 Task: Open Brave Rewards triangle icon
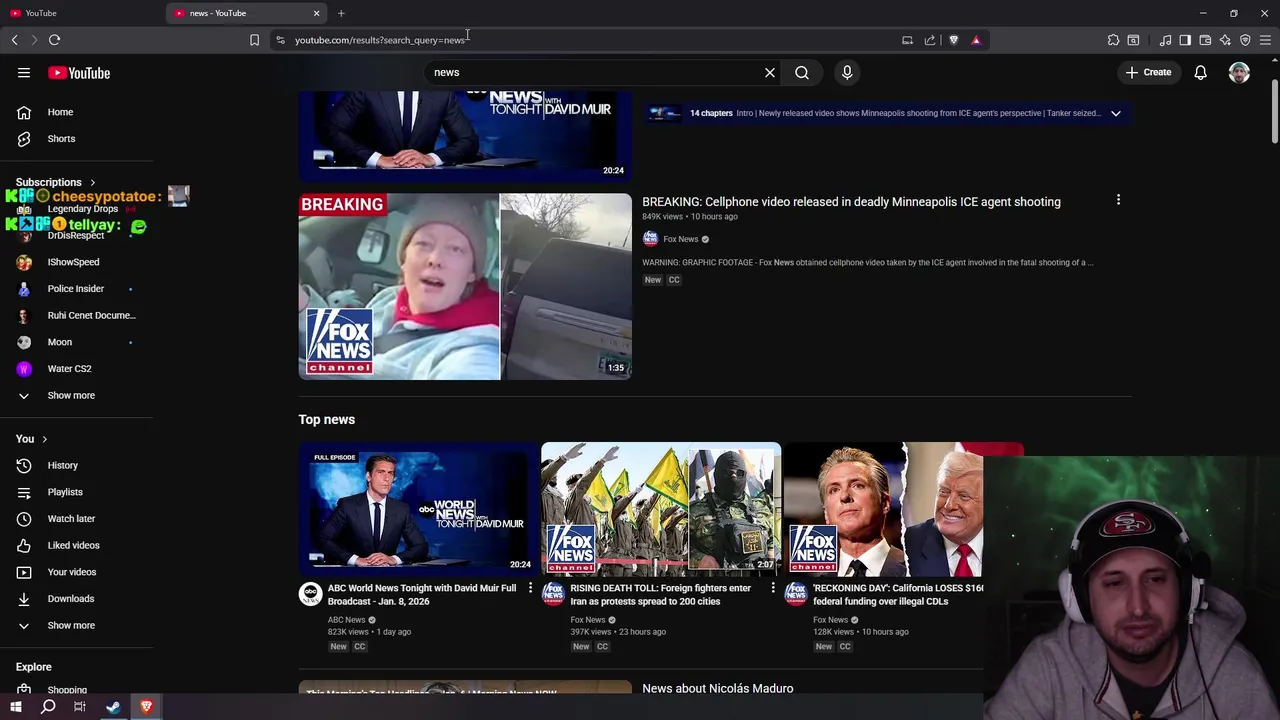click(x=976, y=40)
